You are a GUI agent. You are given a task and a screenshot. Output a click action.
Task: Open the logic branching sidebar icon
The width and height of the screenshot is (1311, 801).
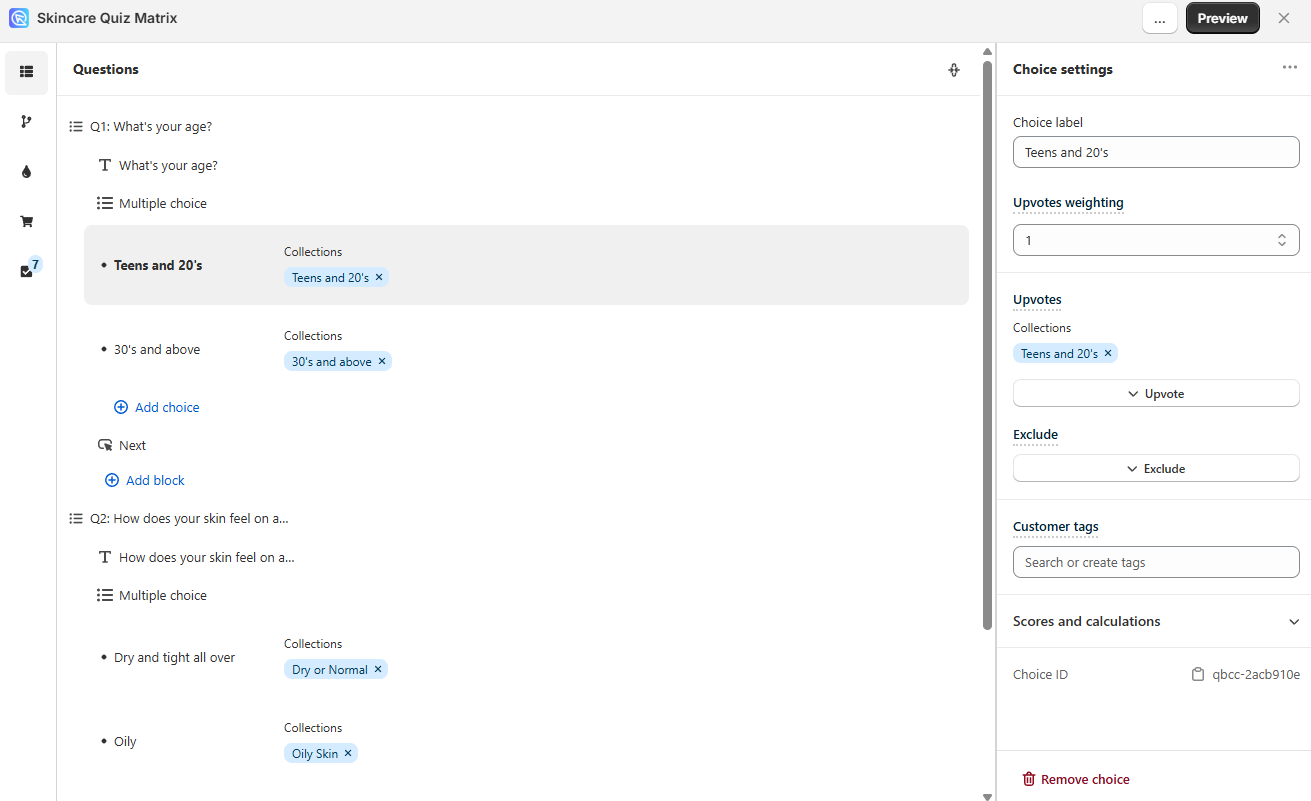pos(26,122)
